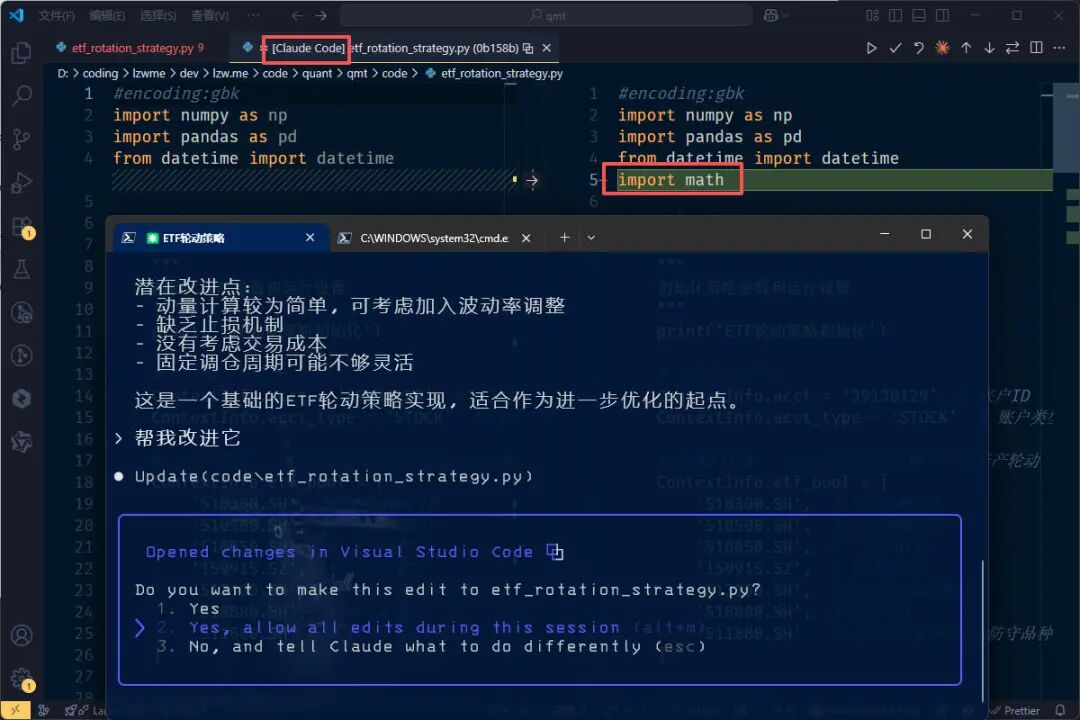Close the Claude Code diff tab

coord(546,48)
